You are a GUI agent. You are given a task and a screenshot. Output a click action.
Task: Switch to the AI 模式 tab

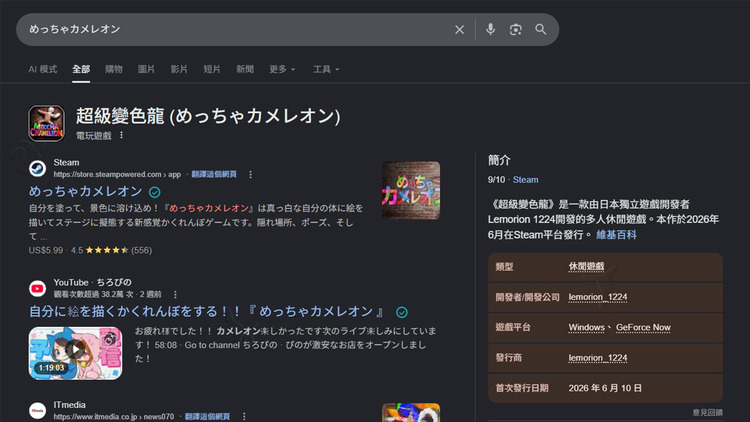coord(43,69)
